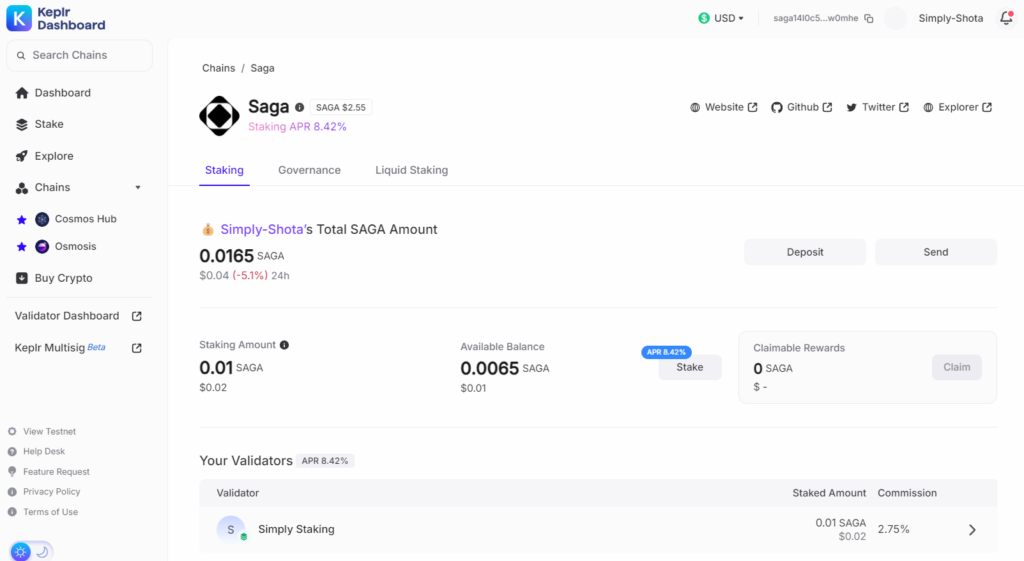Toggle the light/dark theme switch

[31, 551]
